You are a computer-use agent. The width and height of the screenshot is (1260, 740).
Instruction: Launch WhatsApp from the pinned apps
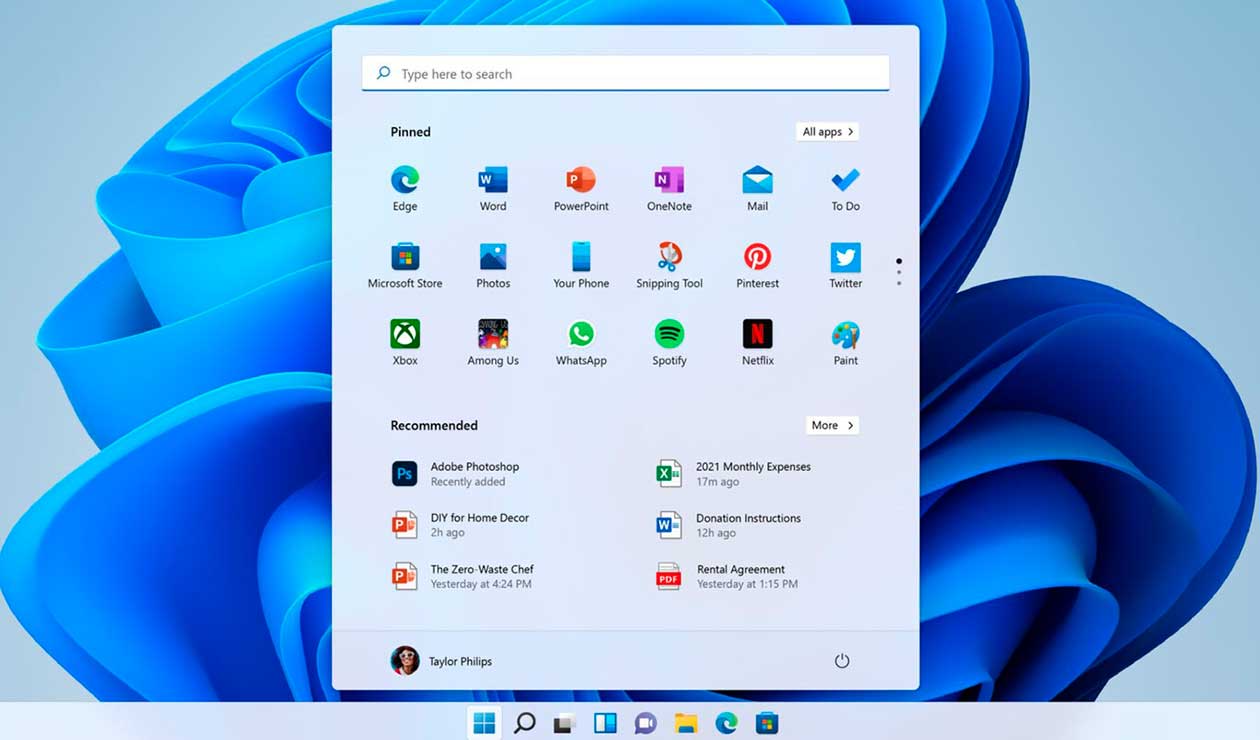click(581, 343)
